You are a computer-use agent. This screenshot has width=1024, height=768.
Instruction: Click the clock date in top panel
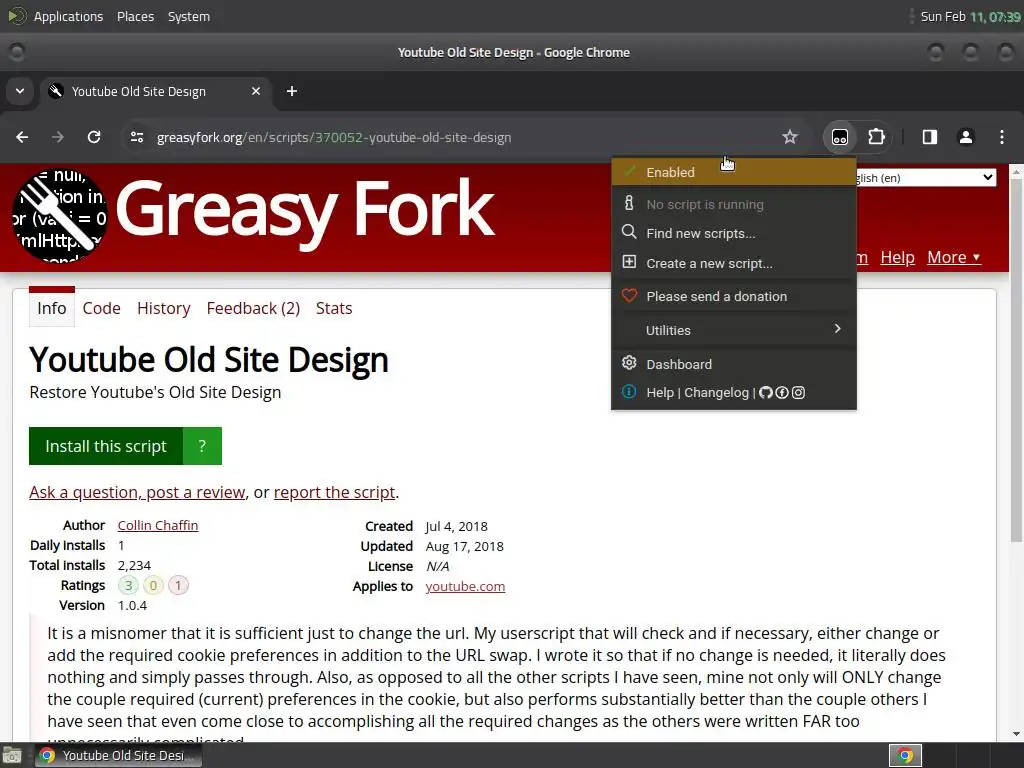pyautogui.click(x=970, y=16)
